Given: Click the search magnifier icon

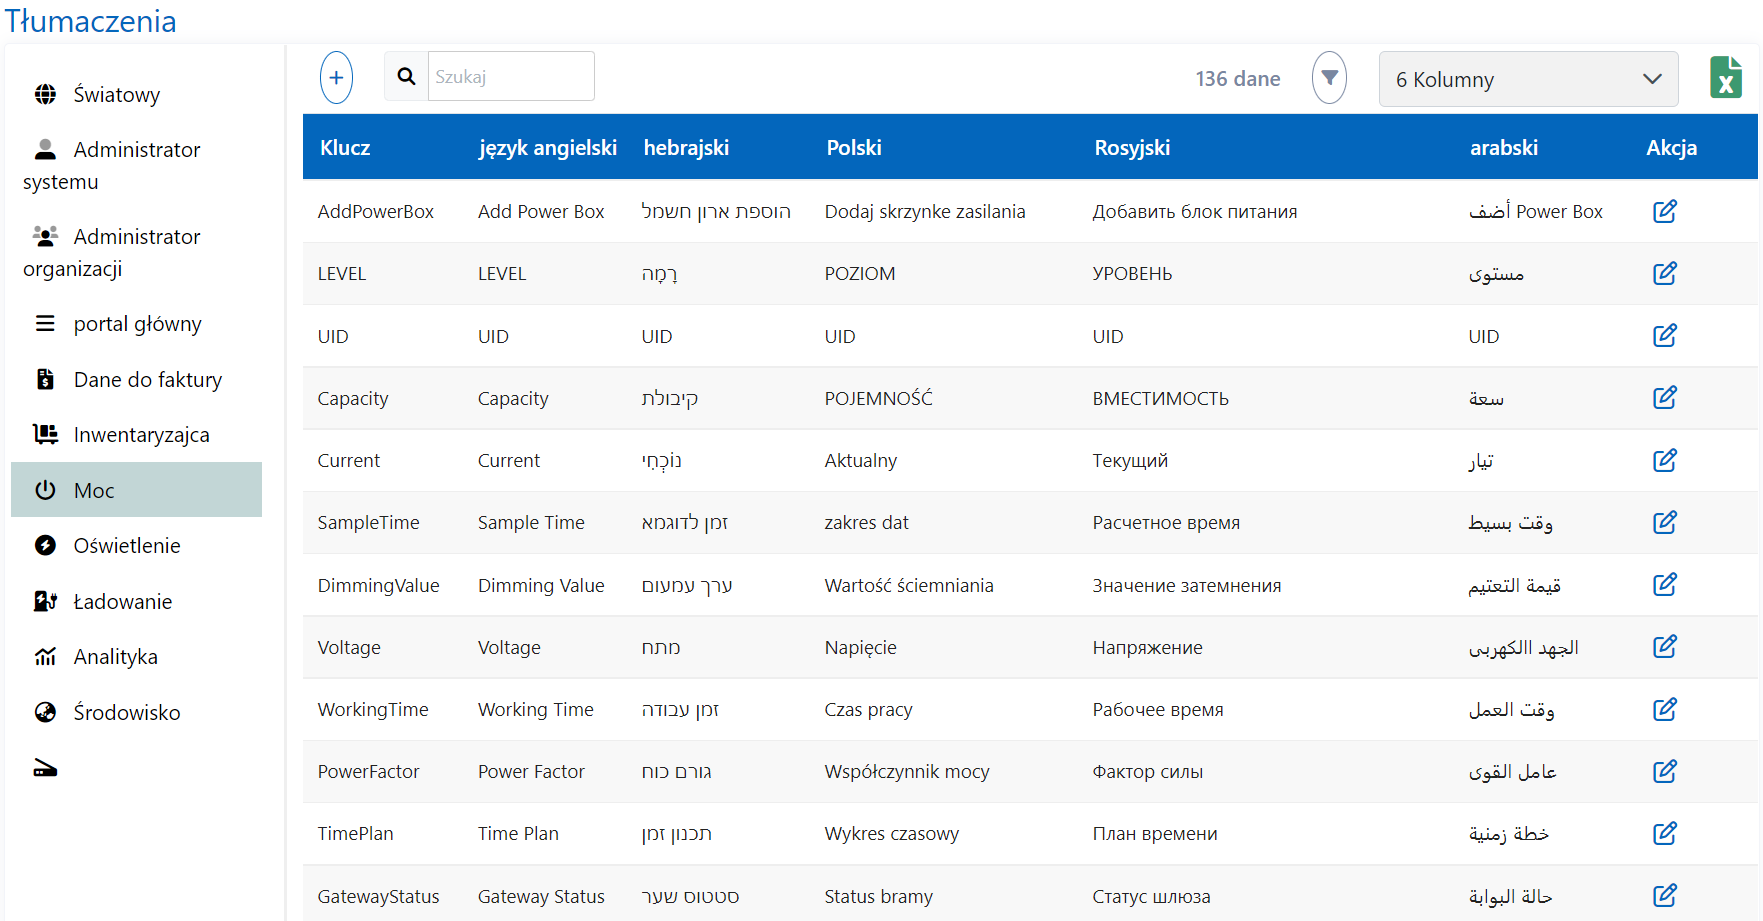Looking at the screenshot, I should (406, 77).
